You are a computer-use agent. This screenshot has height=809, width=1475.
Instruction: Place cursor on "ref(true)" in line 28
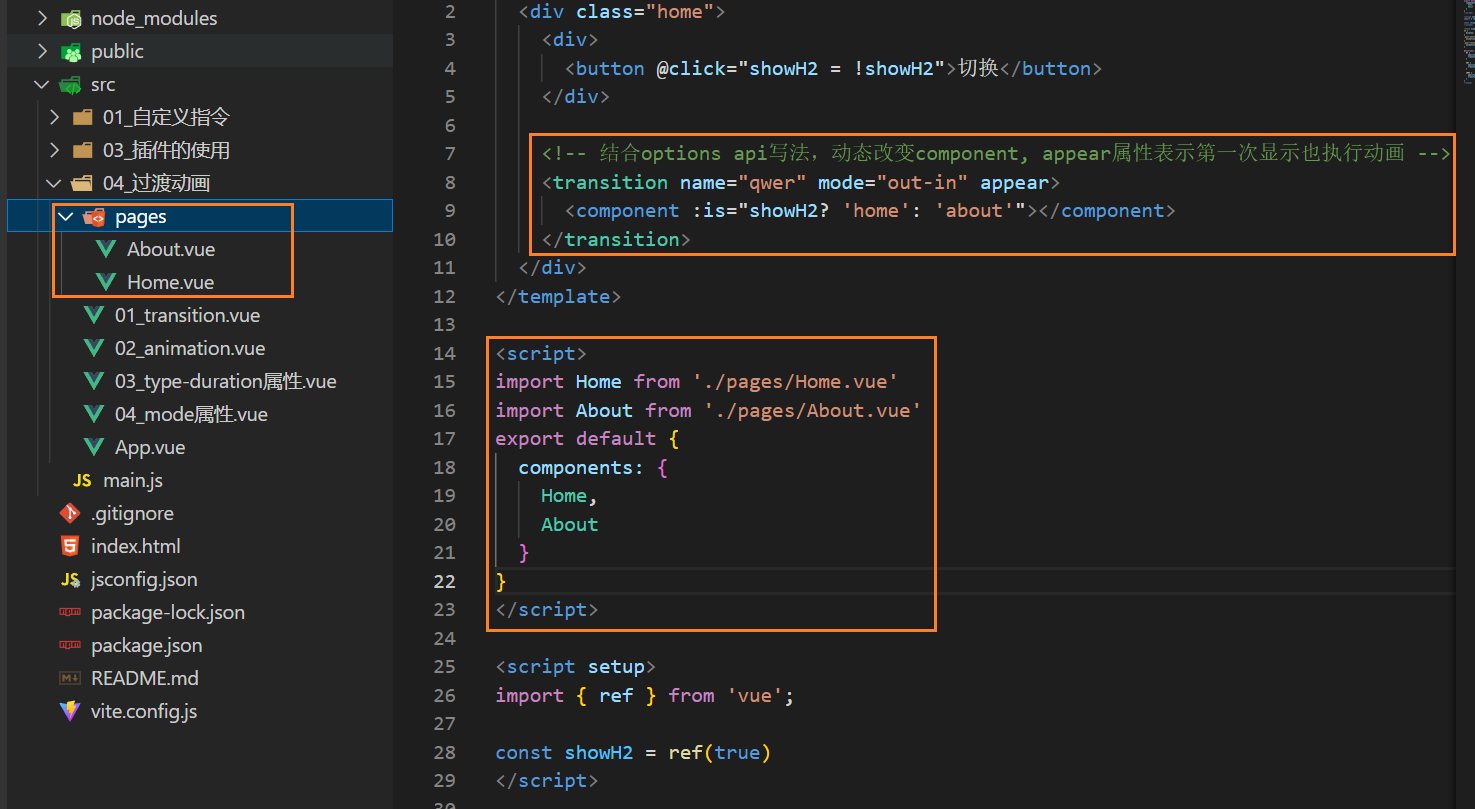click(x=718, y=753)
